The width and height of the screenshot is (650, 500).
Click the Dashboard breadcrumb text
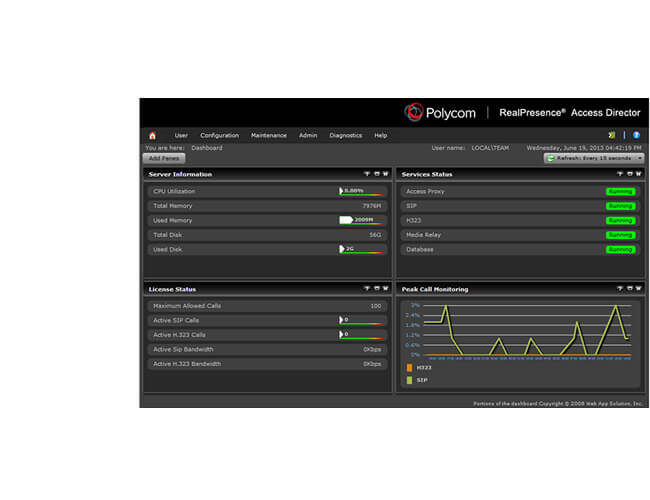tap(207, 148)
